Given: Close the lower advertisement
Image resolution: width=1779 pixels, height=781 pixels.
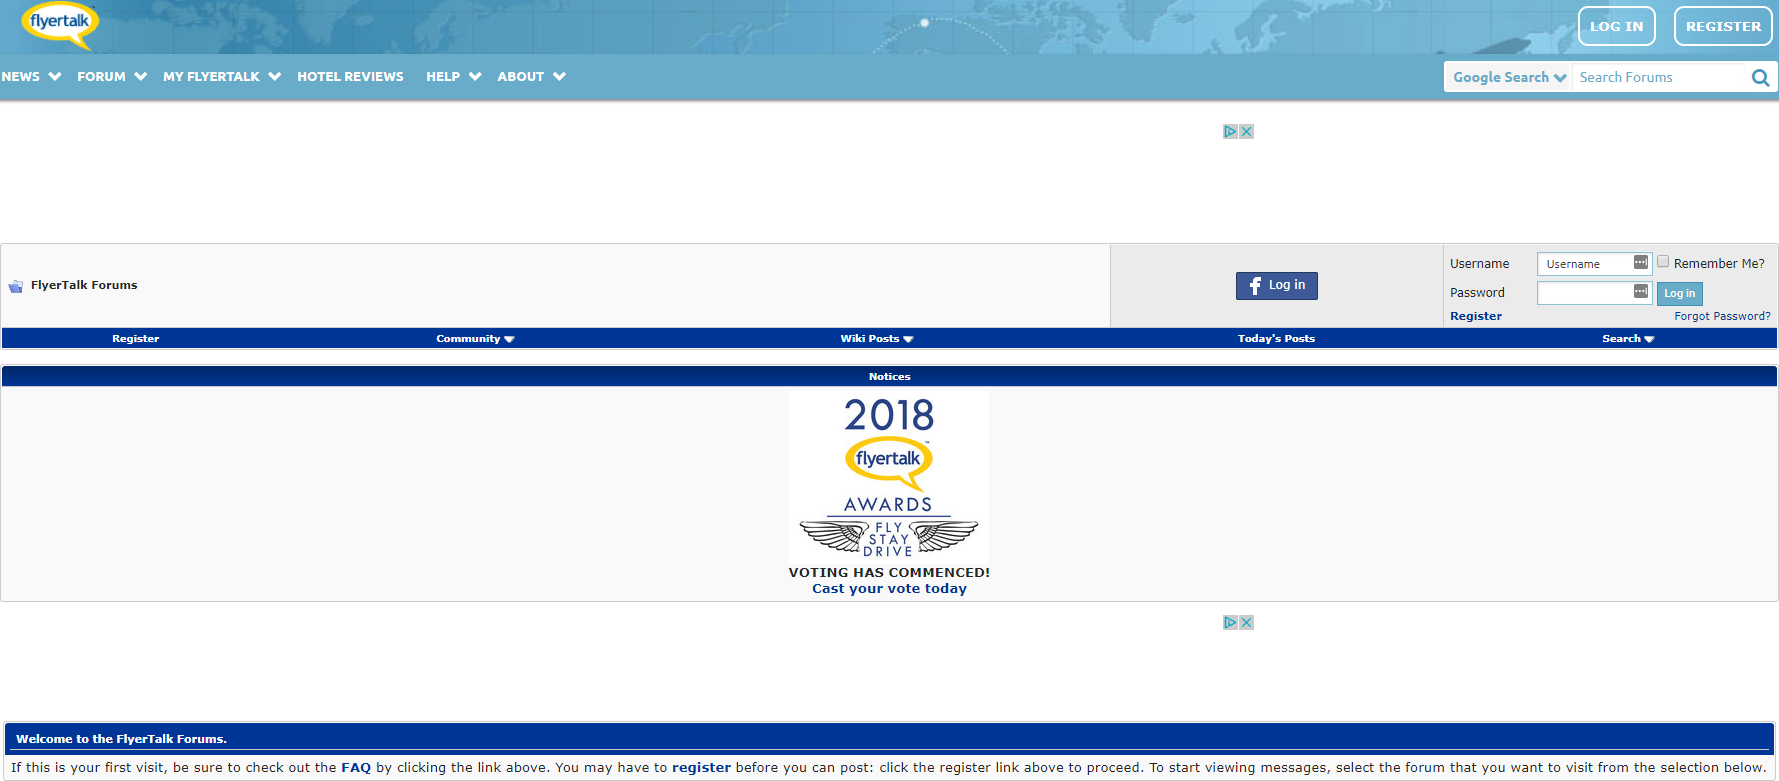Looking at the screenshot, I should click(x=1246, y=622).
